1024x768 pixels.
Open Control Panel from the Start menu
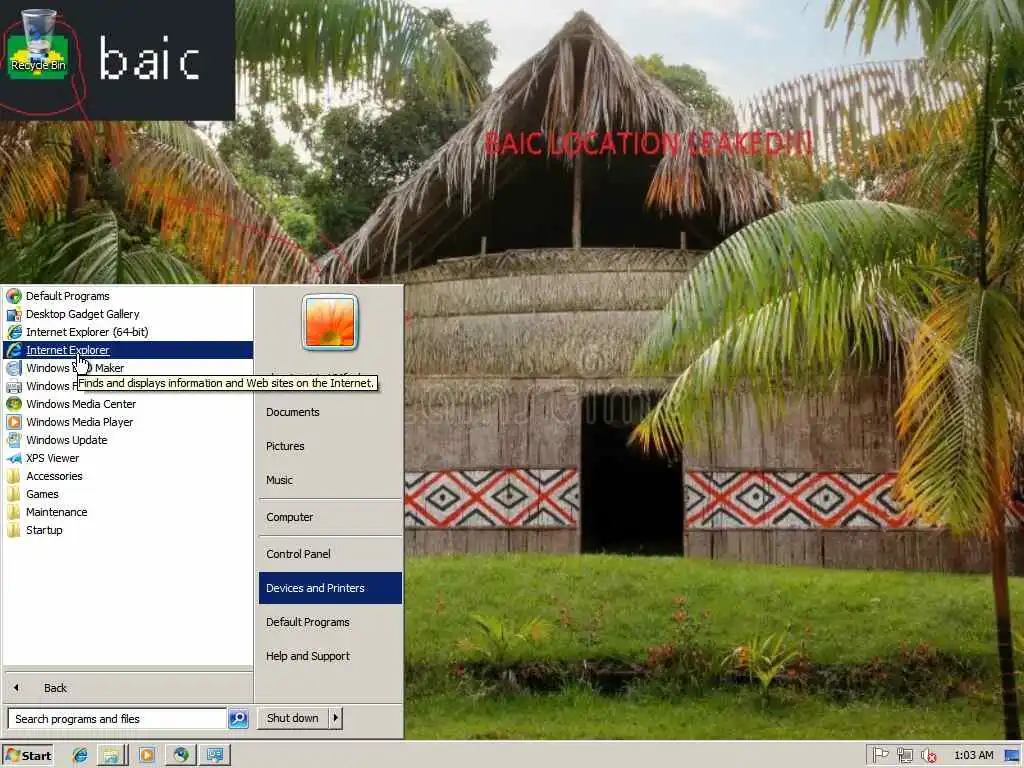point(330,554)
